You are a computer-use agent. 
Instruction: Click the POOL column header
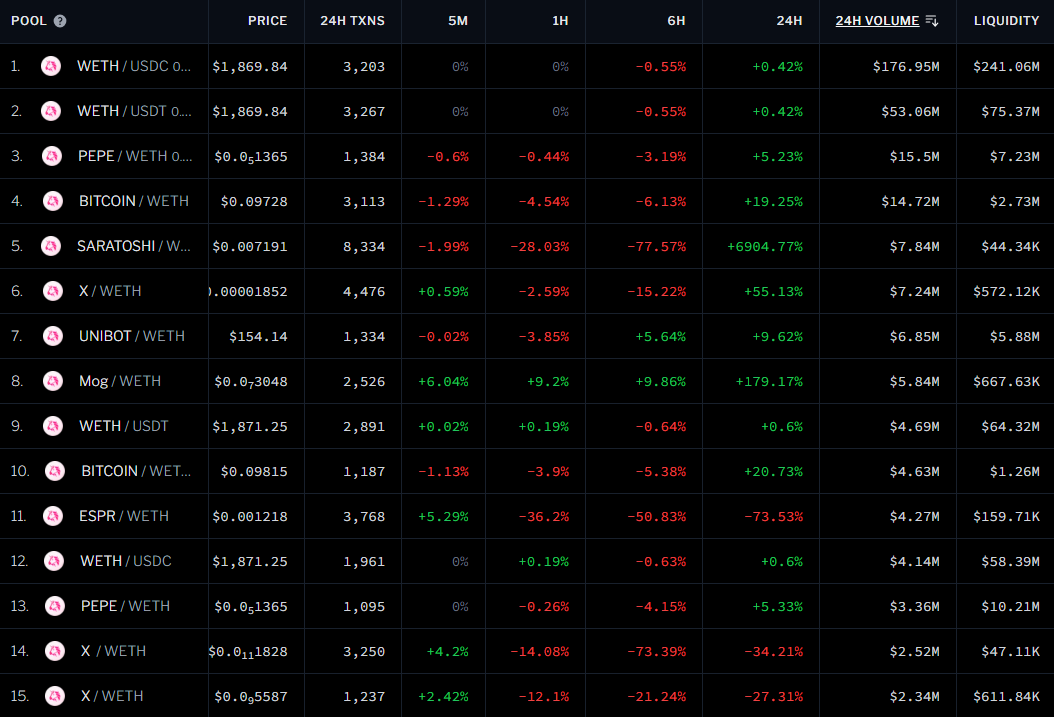click(x=29, y=21)
